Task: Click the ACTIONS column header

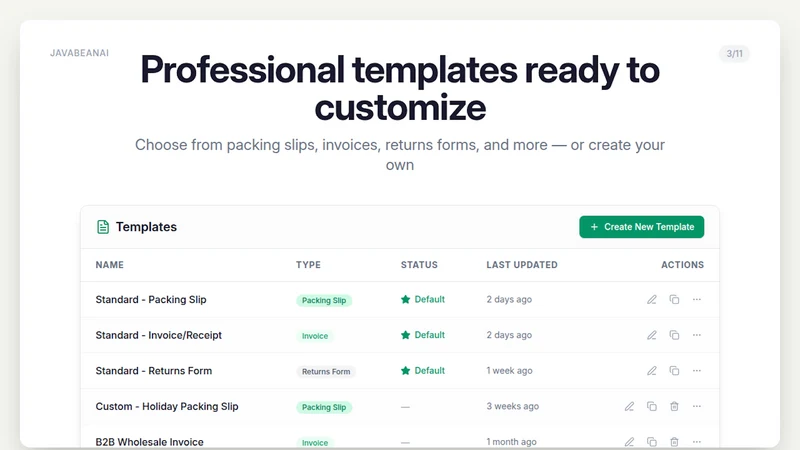Action: point(683,265)
